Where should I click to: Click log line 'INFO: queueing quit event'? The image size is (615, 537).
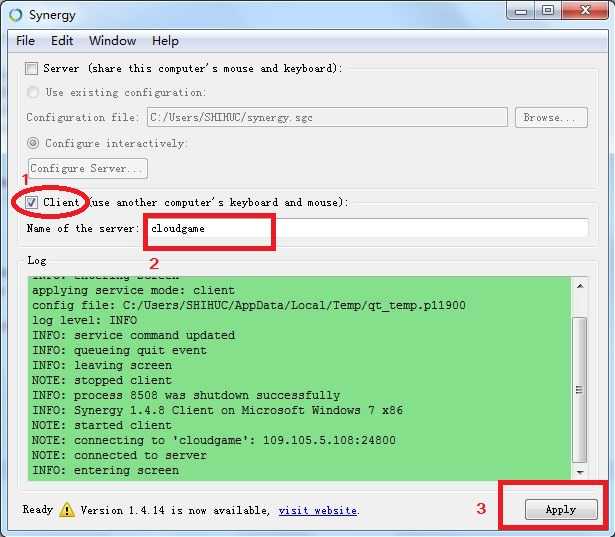point(119,350)
